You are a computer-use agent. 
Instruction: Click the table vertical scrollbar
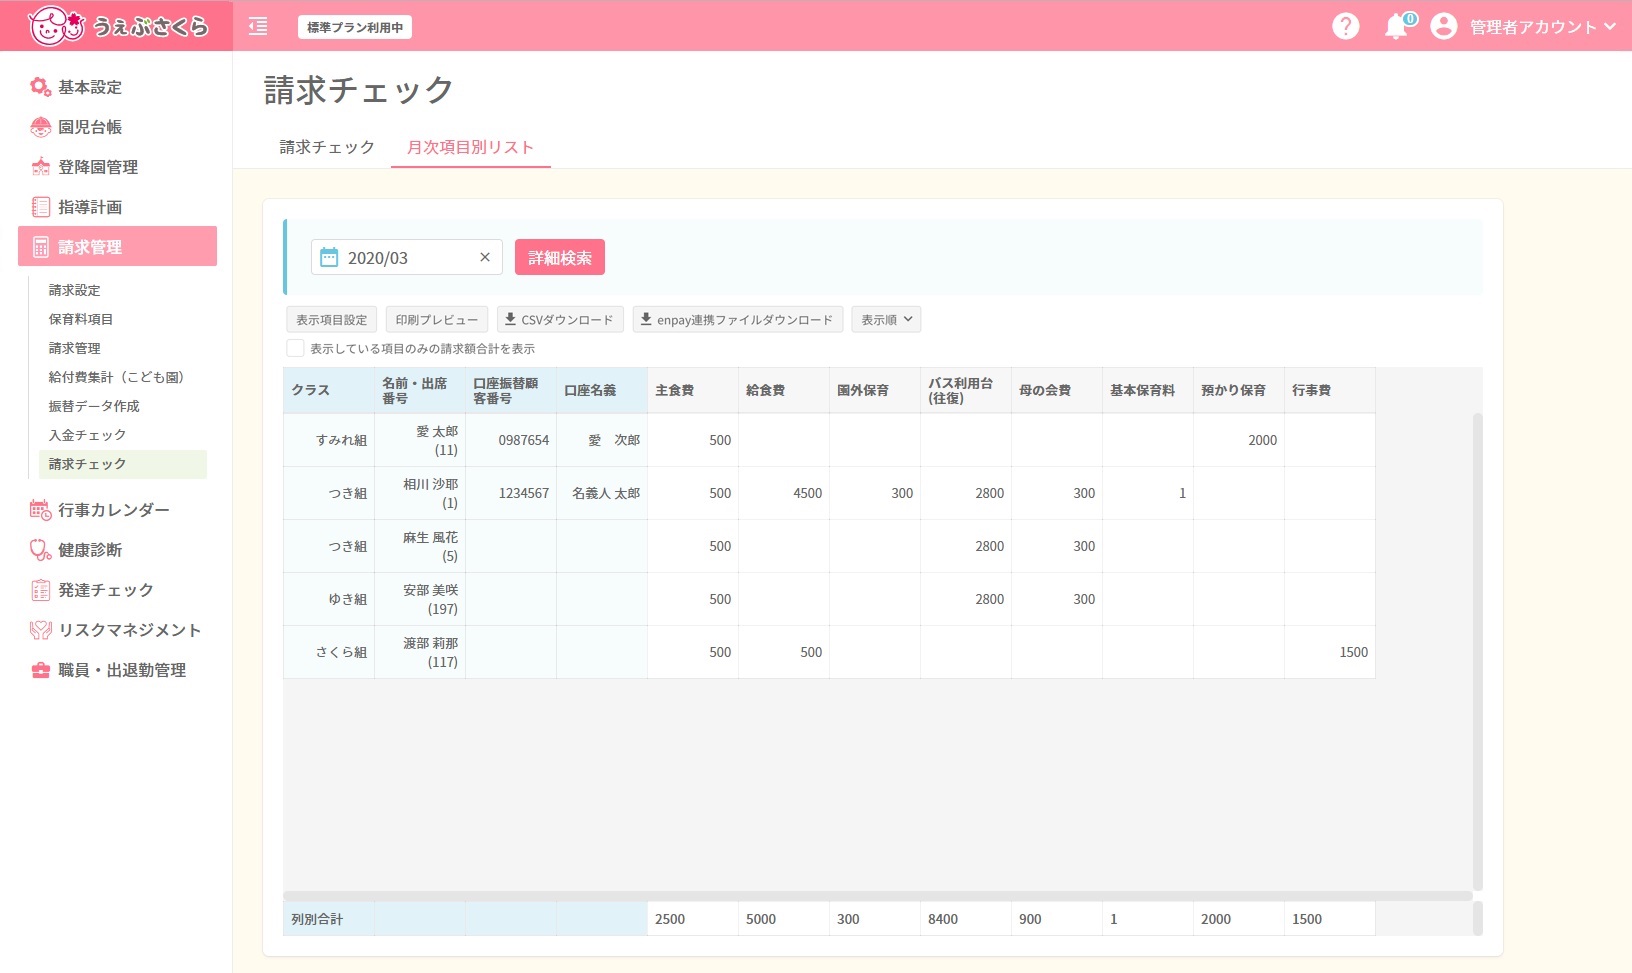1478,651
